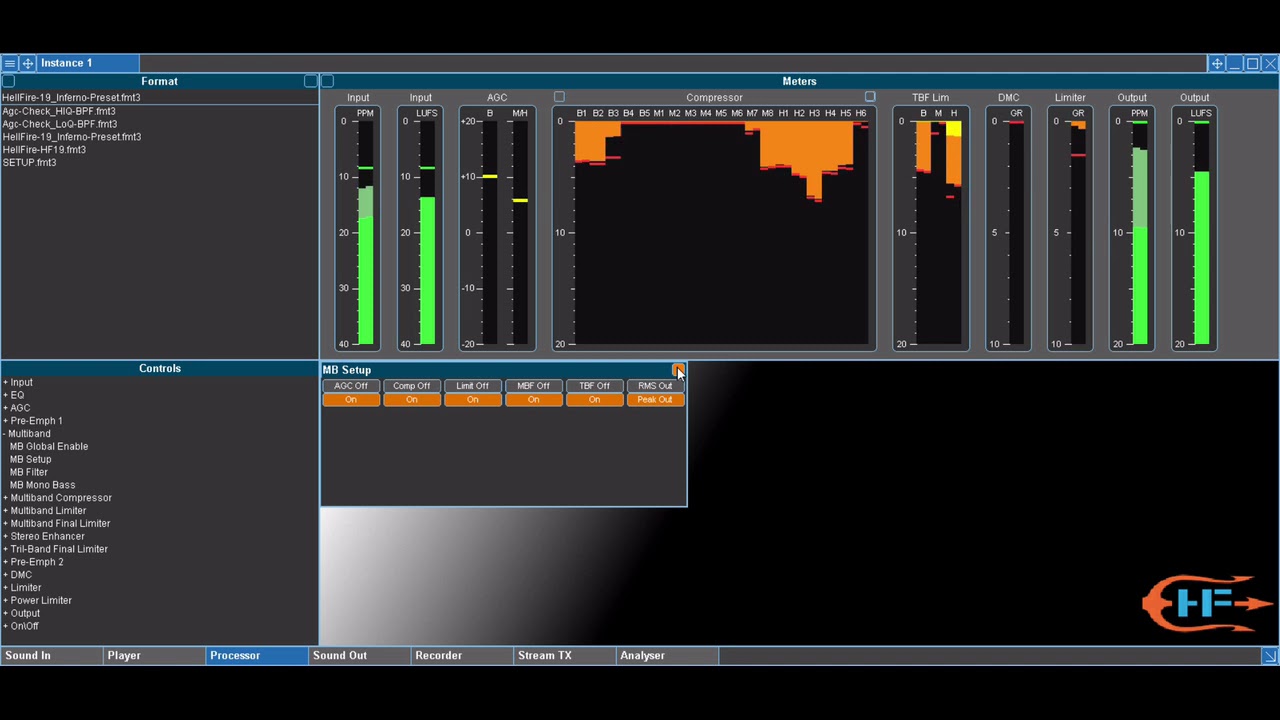Expand the Stereo Enhancer controls item
The height and width of the screenshot is (720, 1280).
point(47,537)
